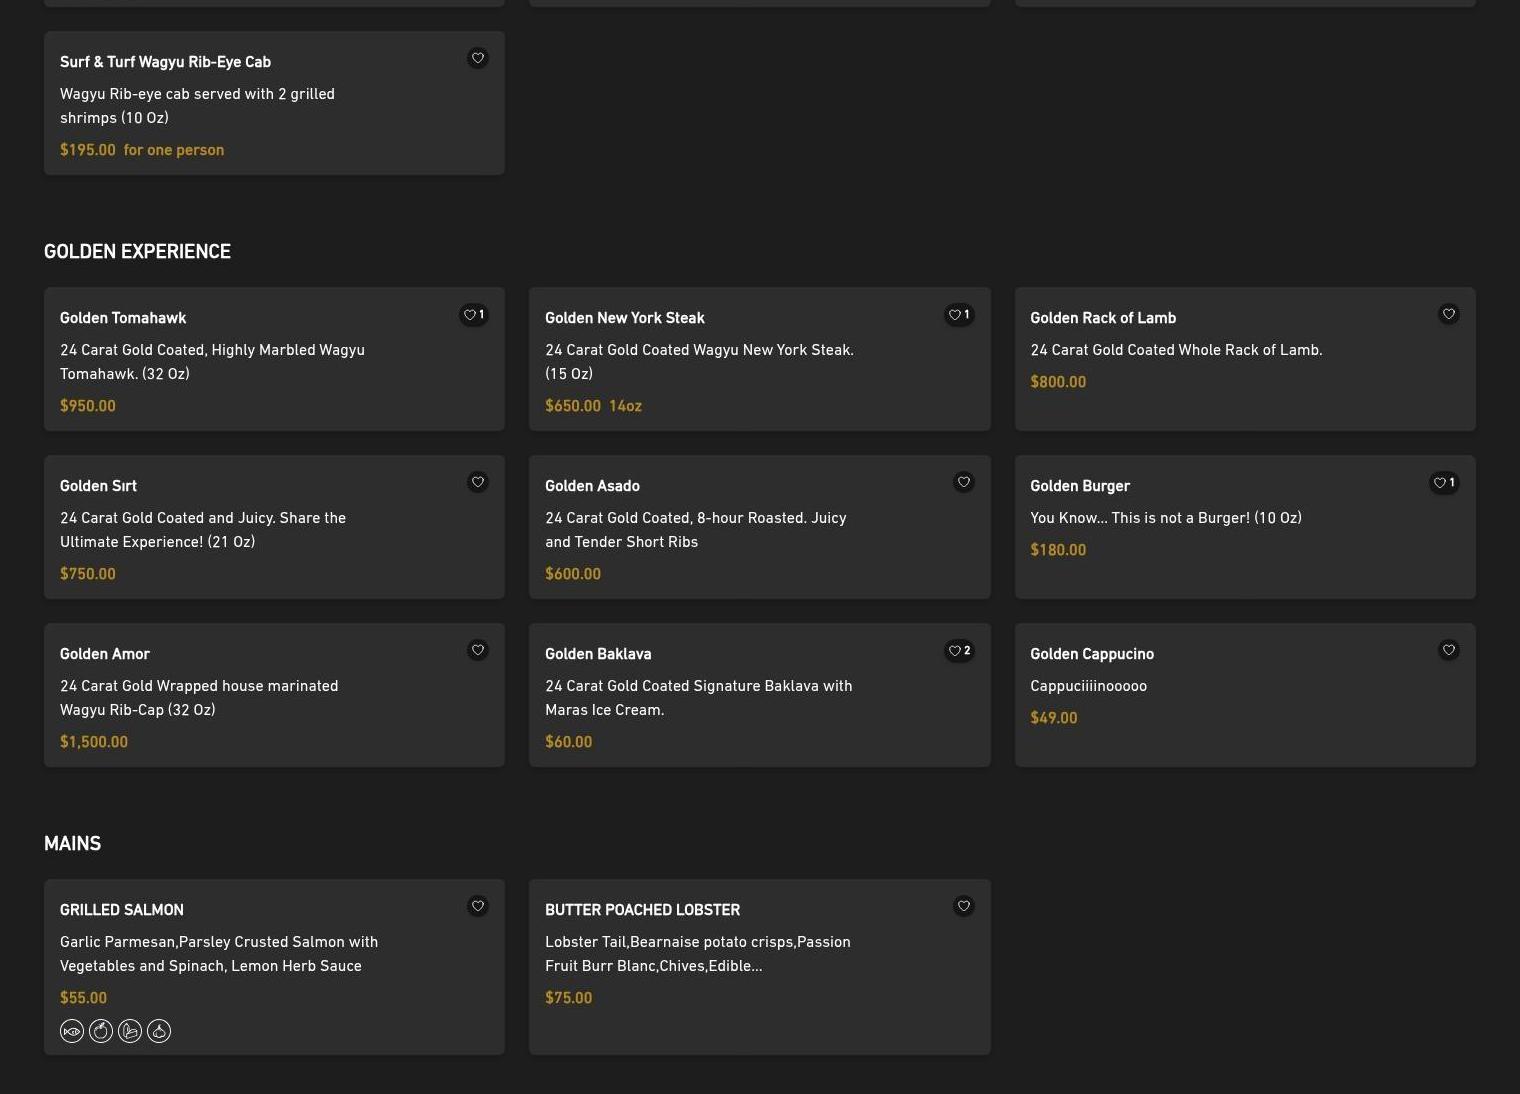Tap the heart on Golden Rack of Lamb
This screenshot has height=1094, width=1520.
(1448, 314)
